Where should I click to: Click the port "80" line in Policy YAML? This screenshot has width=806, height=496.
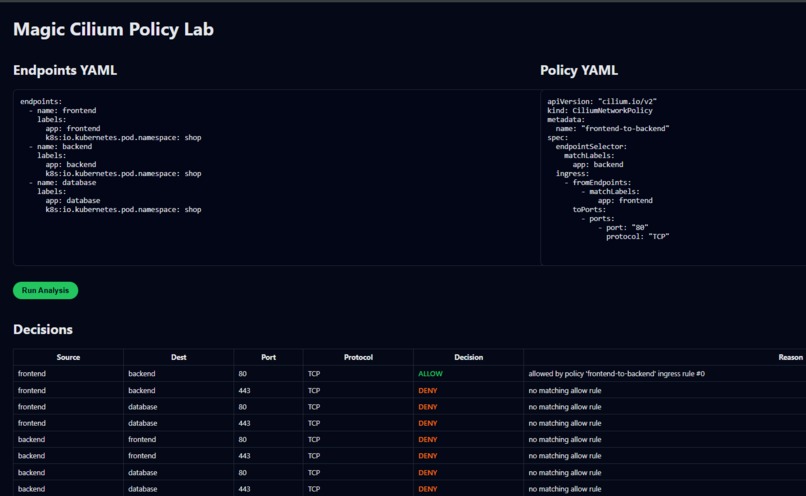[x=623, y=228]
